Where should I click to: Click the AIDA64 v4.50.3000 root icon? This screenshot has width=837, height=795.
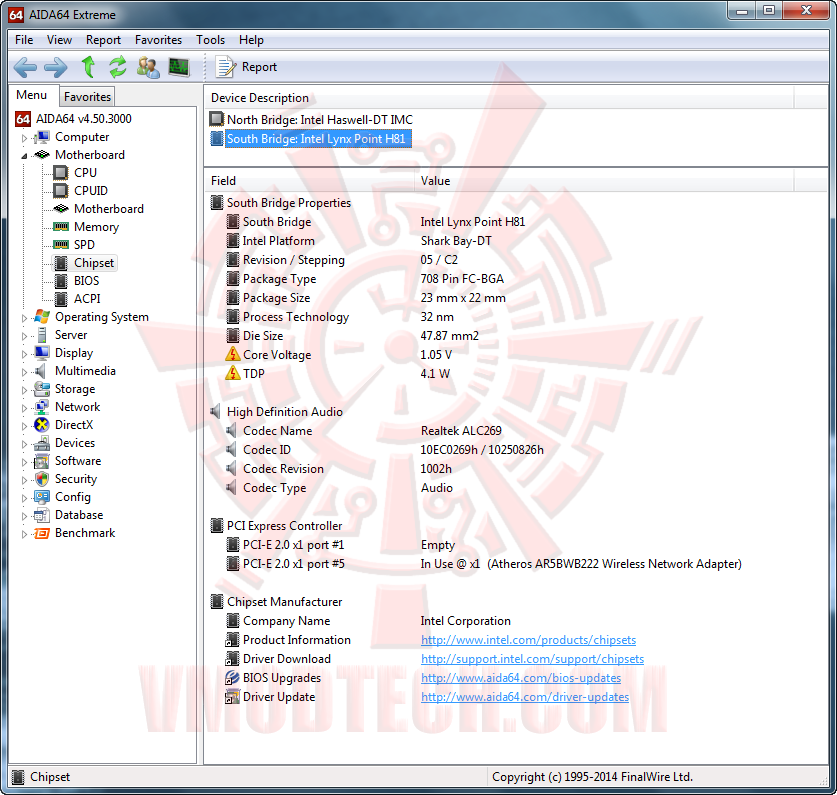22,119
